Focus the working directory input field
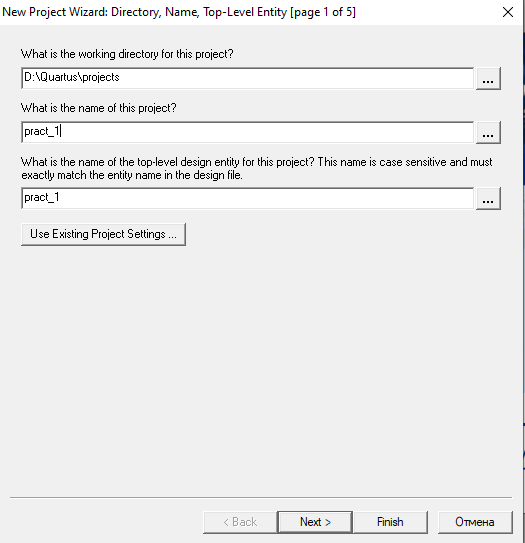Viewport: 525px width, 543px height. 248,78
